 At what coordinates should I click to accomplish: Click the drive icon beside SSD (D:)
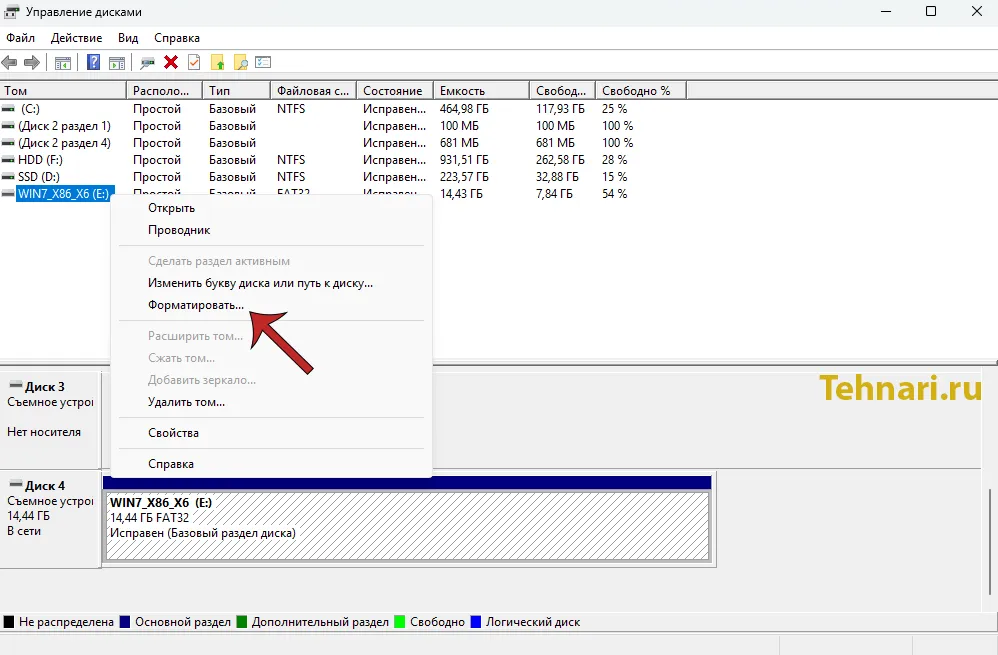point(8,177)
